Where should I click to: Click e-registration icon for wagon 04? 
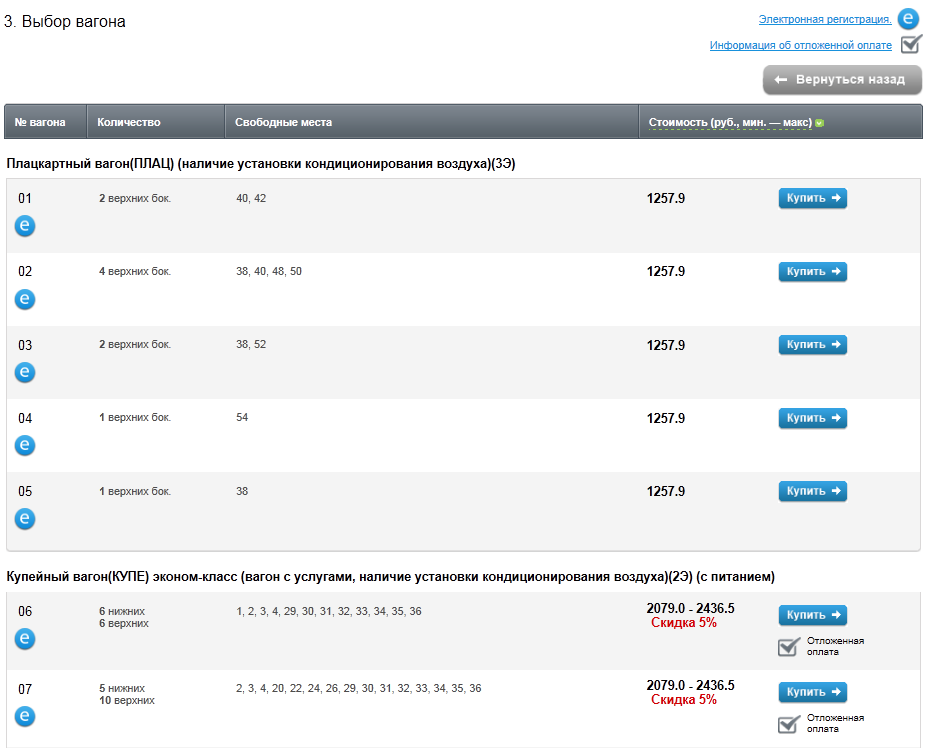(25, 446)
